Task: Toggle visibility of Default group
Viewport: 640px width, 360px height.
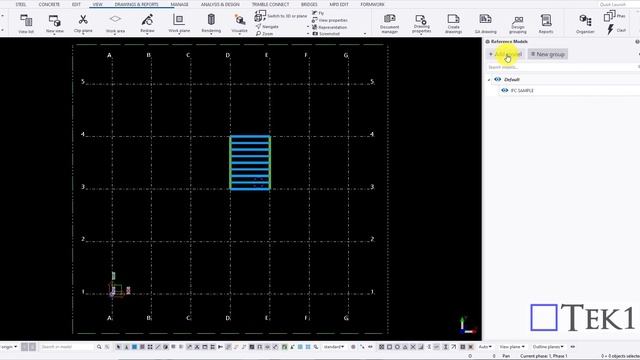Action: [497, 79]
